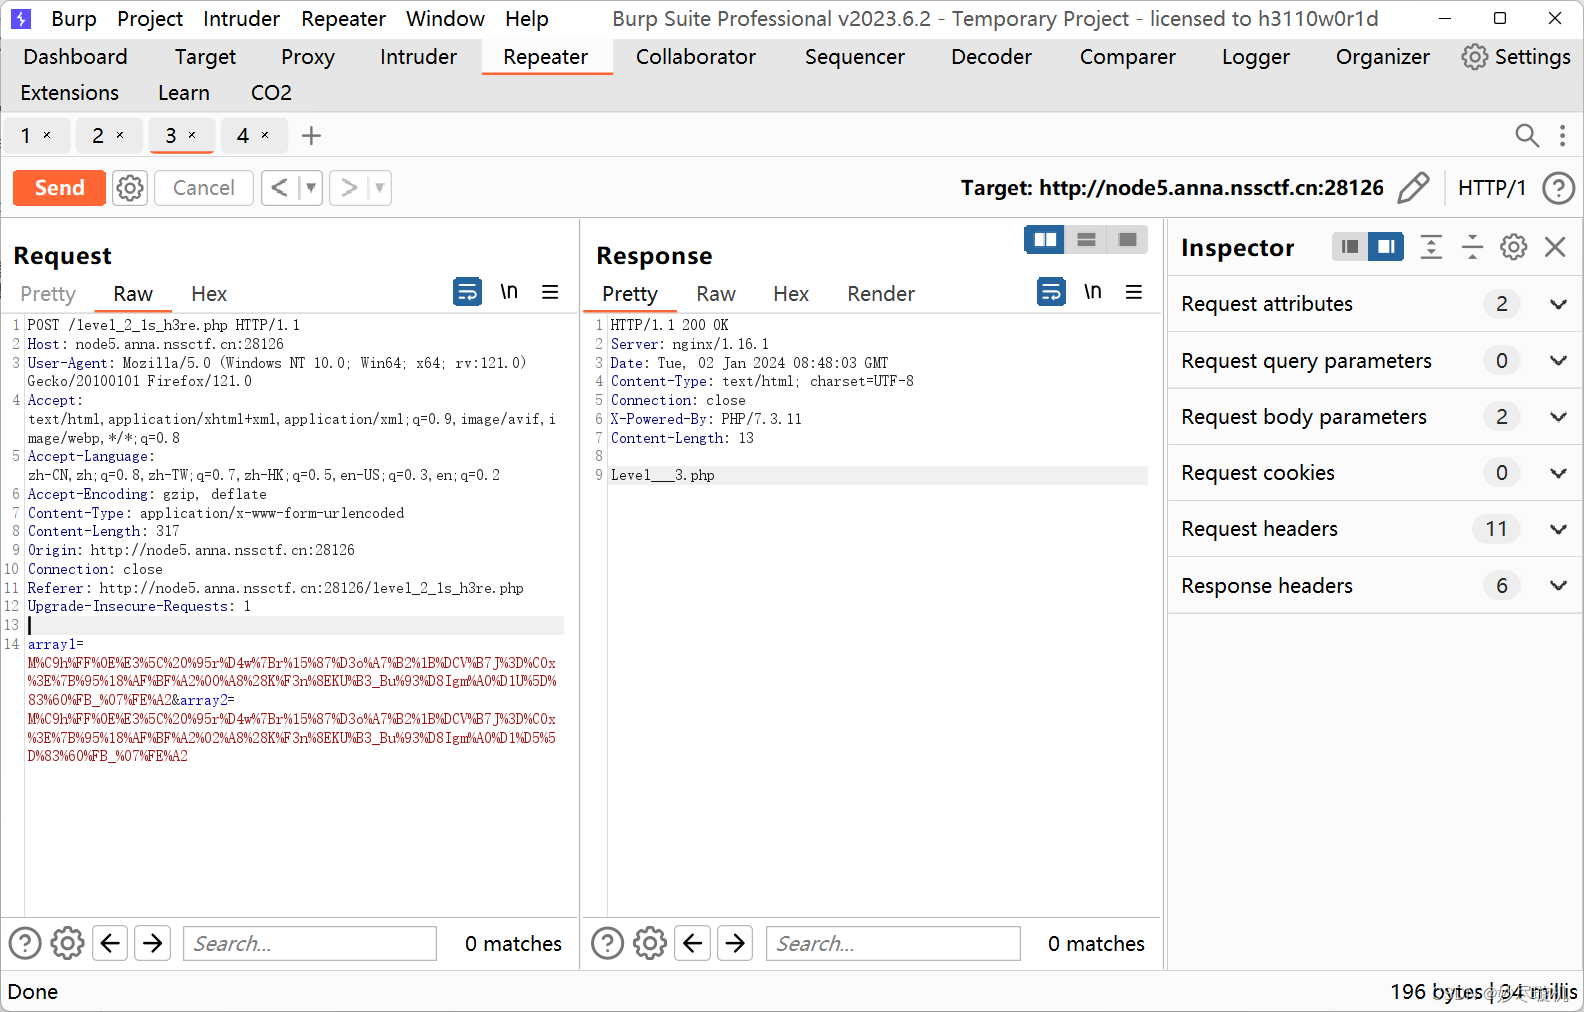
Task: Open request search help icon
Action: 25,943
